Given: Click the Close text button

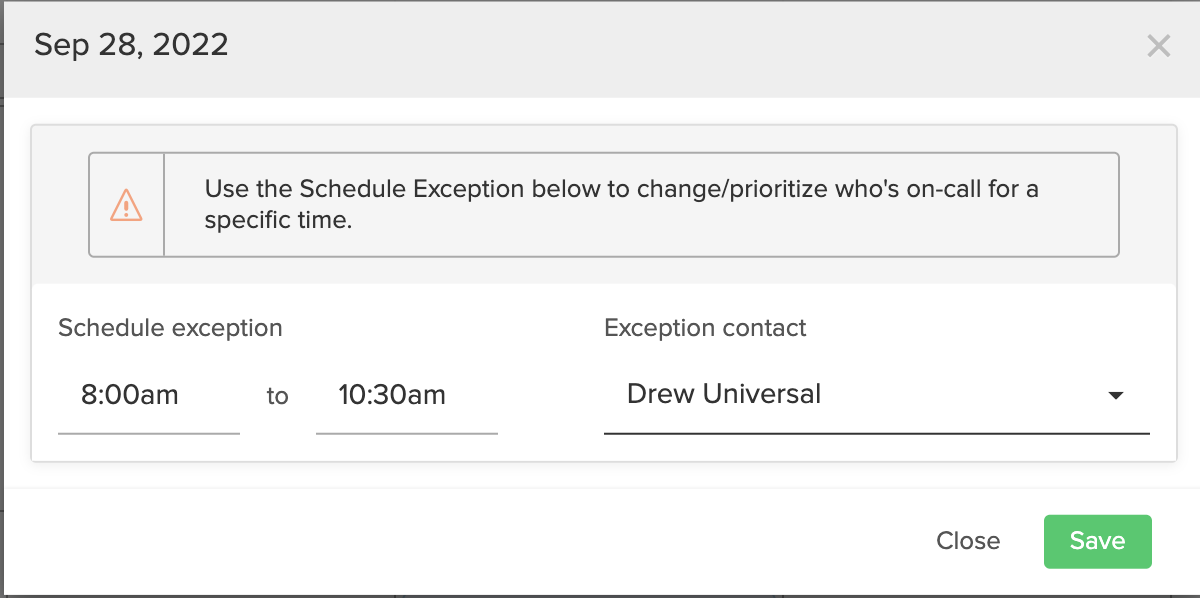Looking at the screenshot, I should (x=968, y=541).
